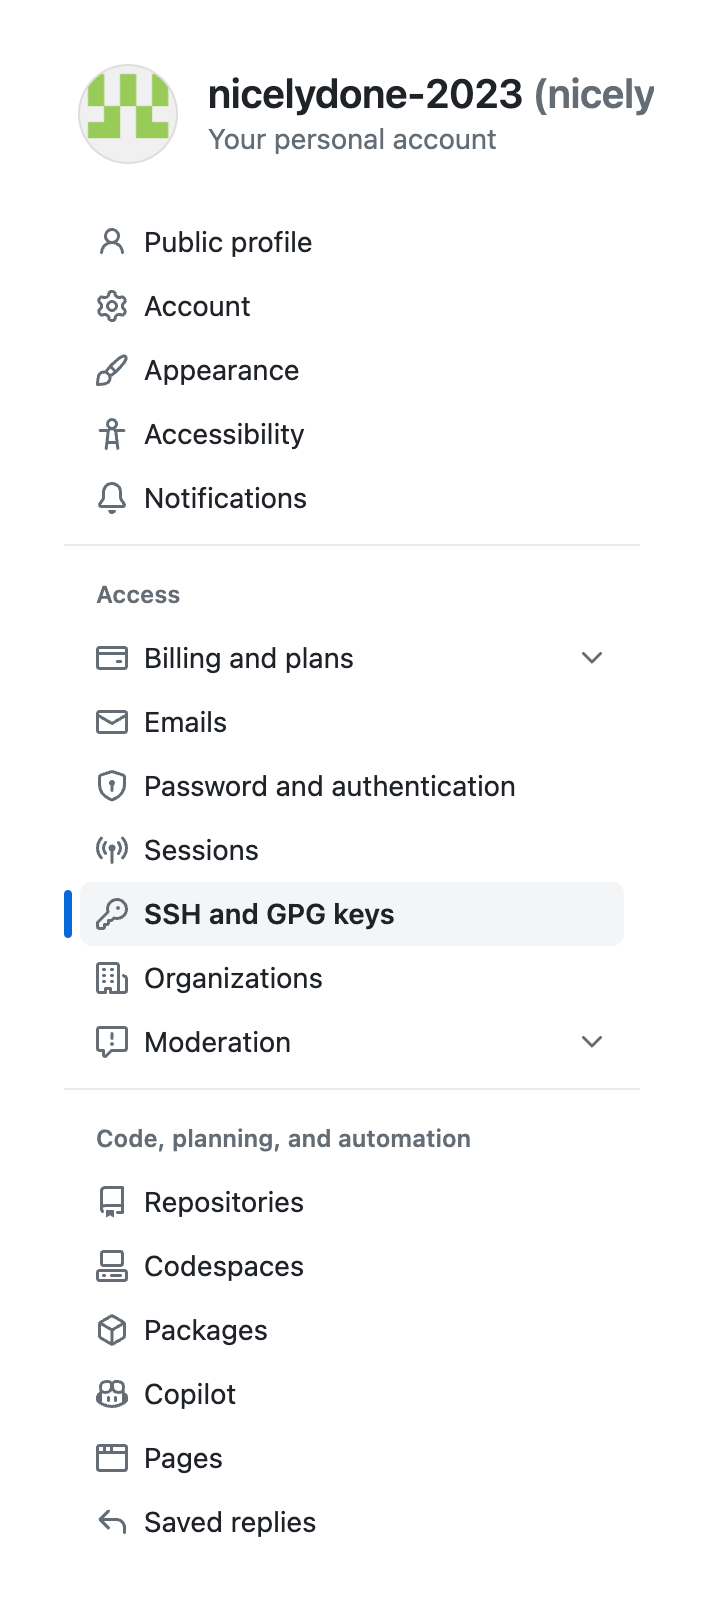Viewport: 718px width, 1601px height.
Task: Click the Accessibility icon
Action: coord(112,434)
